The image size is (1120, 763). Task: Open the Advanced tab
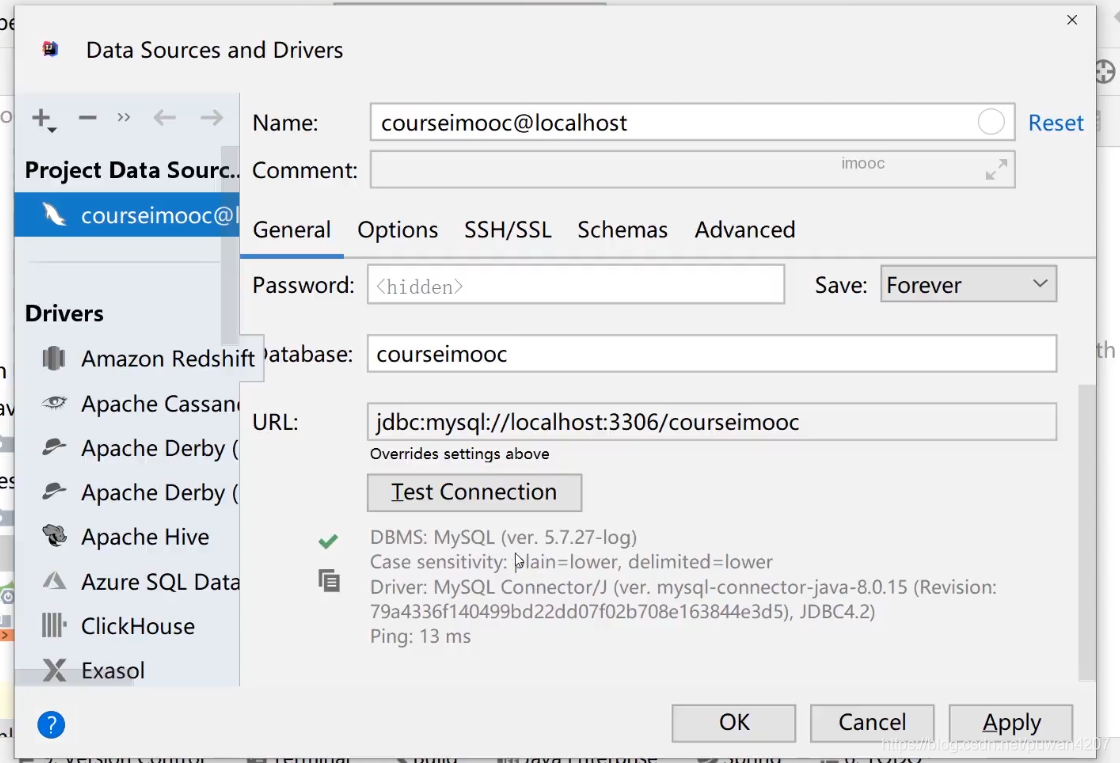click(x=745, y=230)
